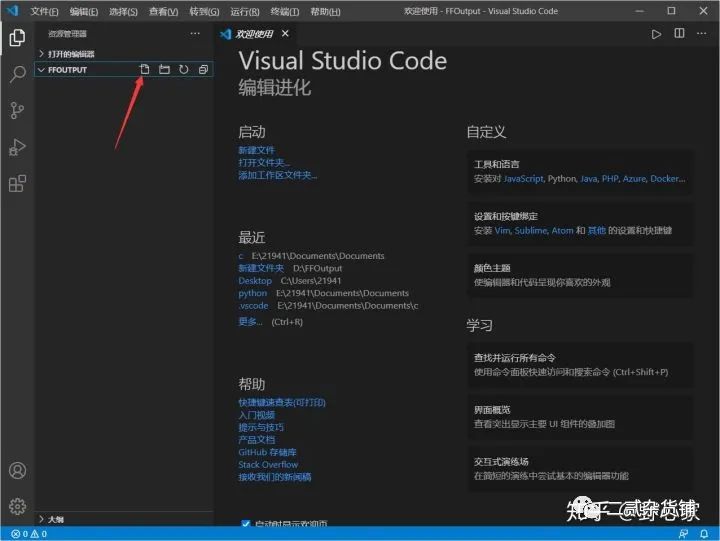The width and height of the screenshot is (720, 541).
Task: Install Sublime keybindings link
Action: (531, 231)
